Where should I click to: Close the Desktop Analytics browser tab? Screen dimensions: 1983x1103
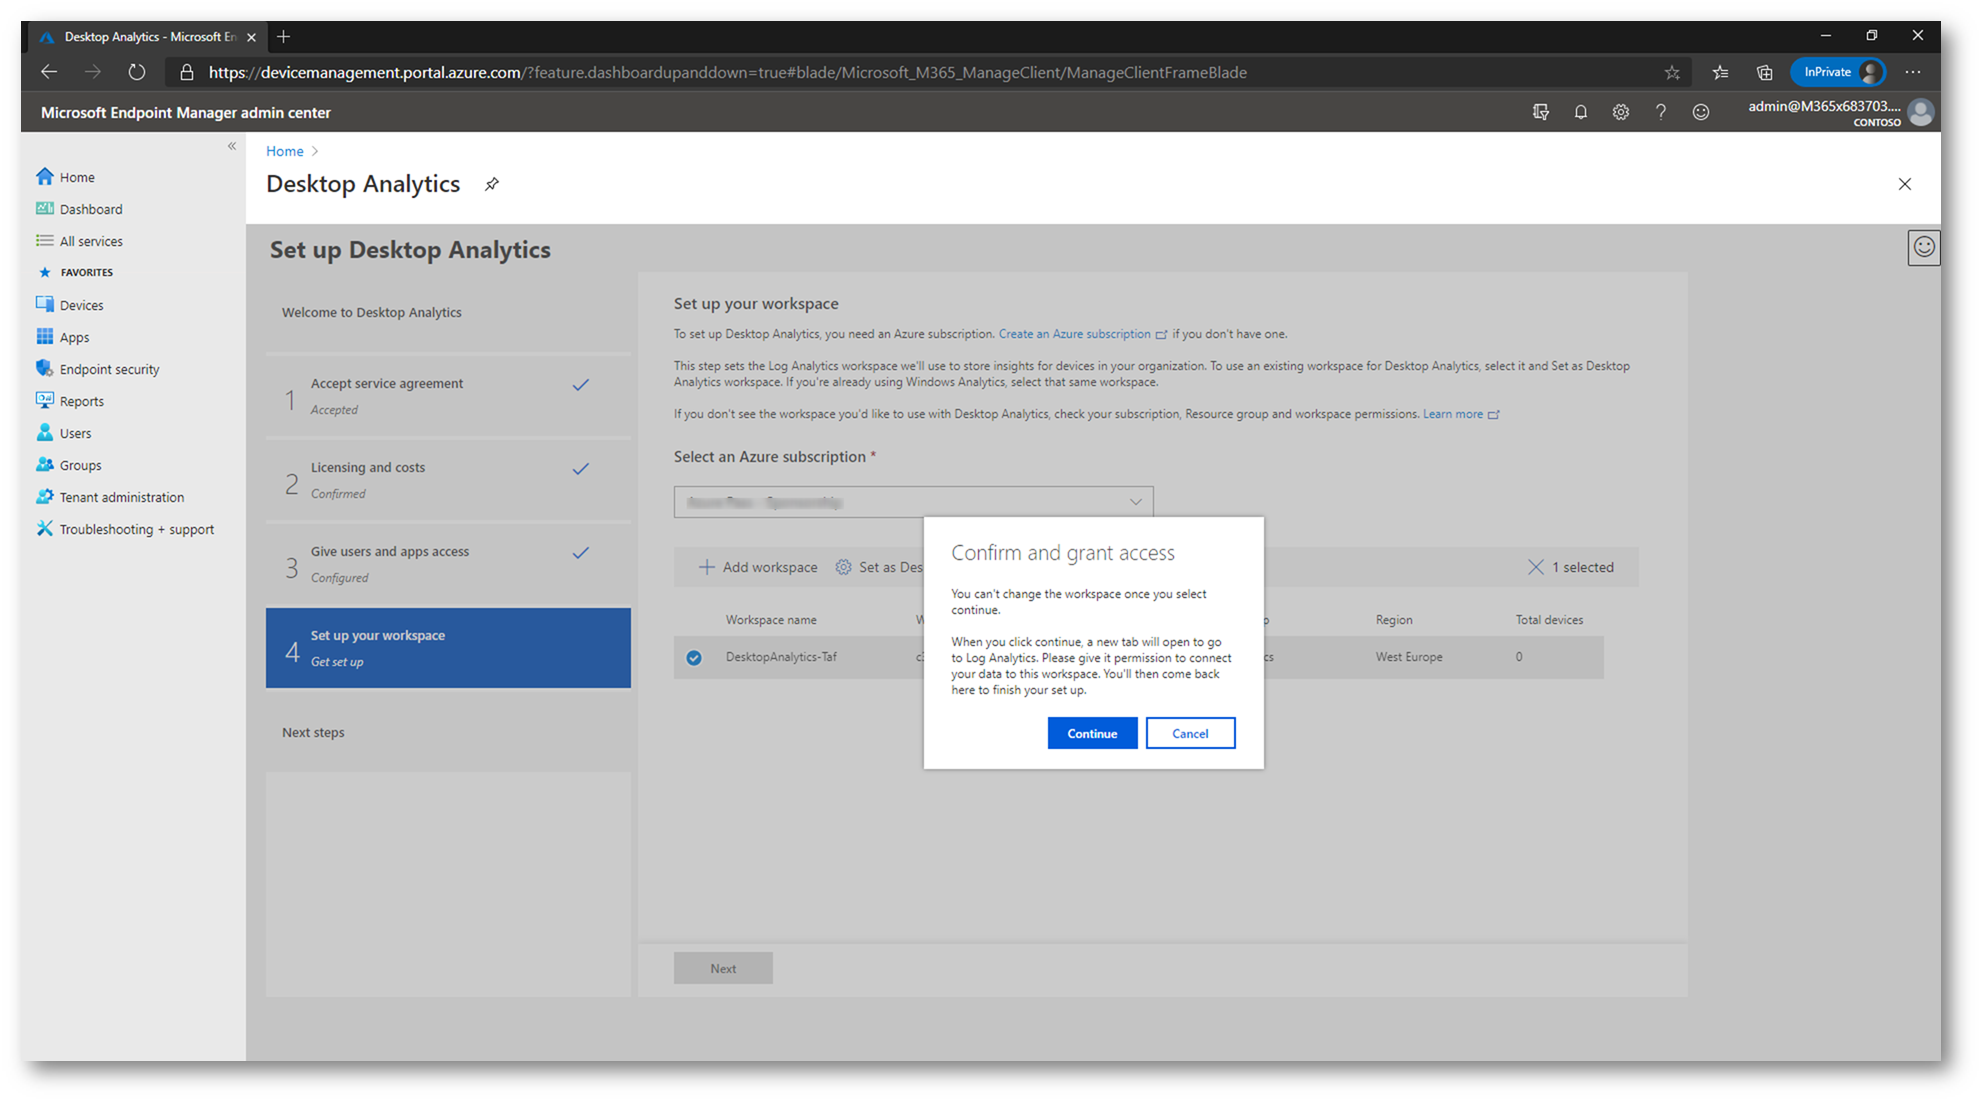click(x=251, y=37)
